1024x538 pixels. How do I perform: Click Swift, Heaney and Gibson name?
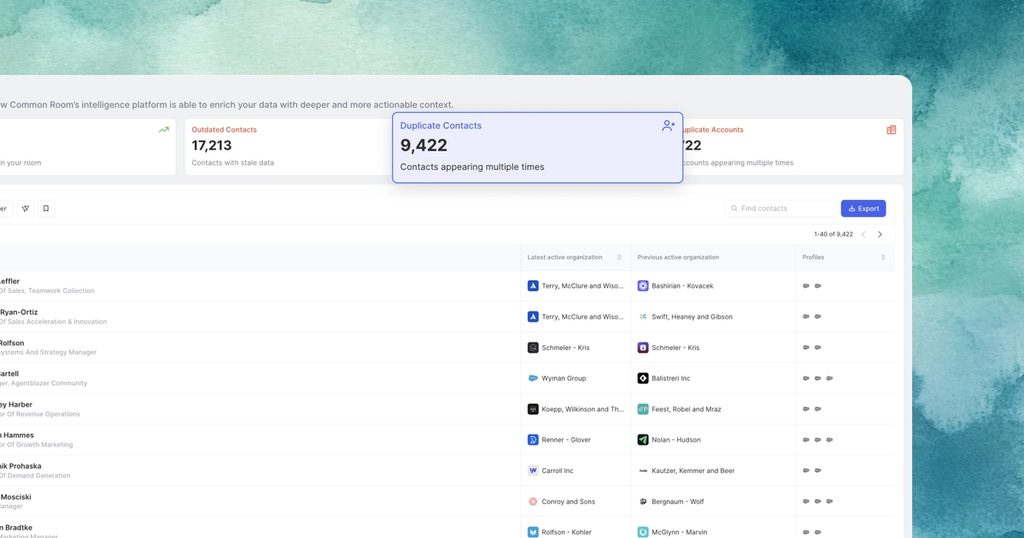tap(692, 317)
